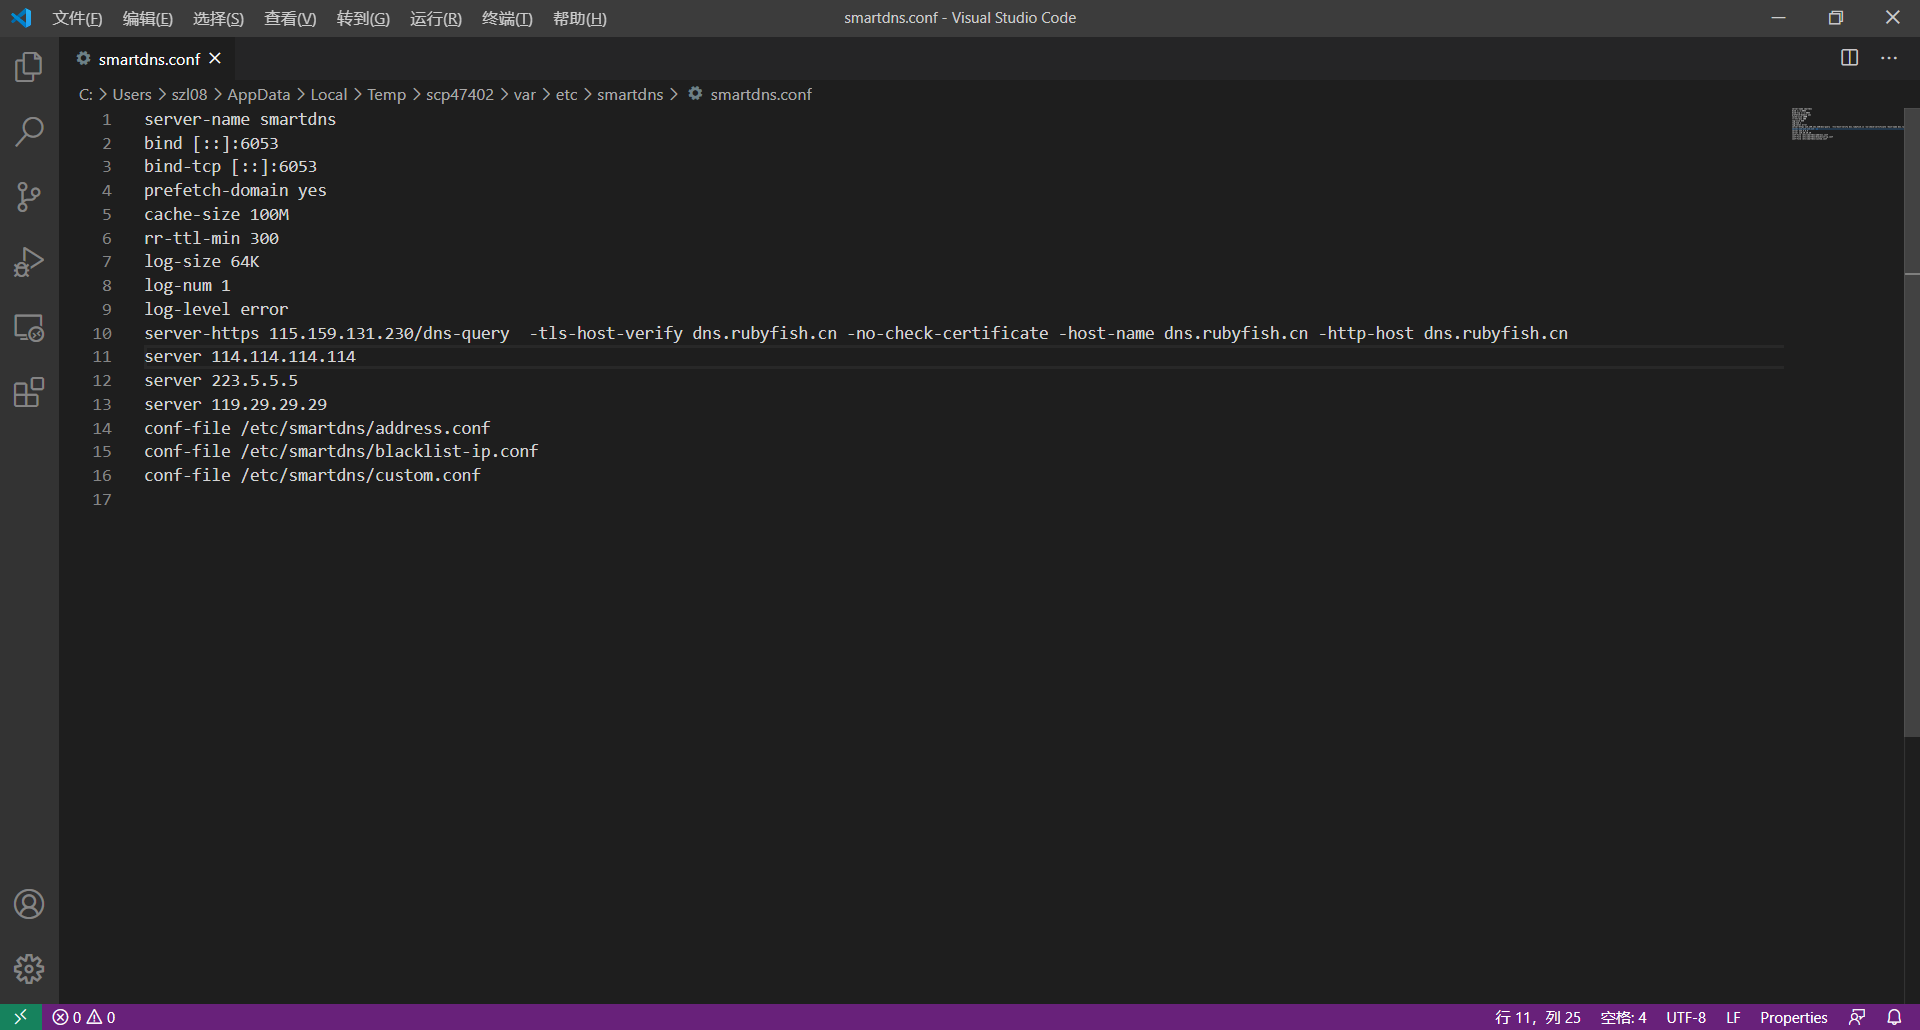Open the editor more actions menu
The height and width of the screenshot is (1030, 1920).
coord(1889,58)
